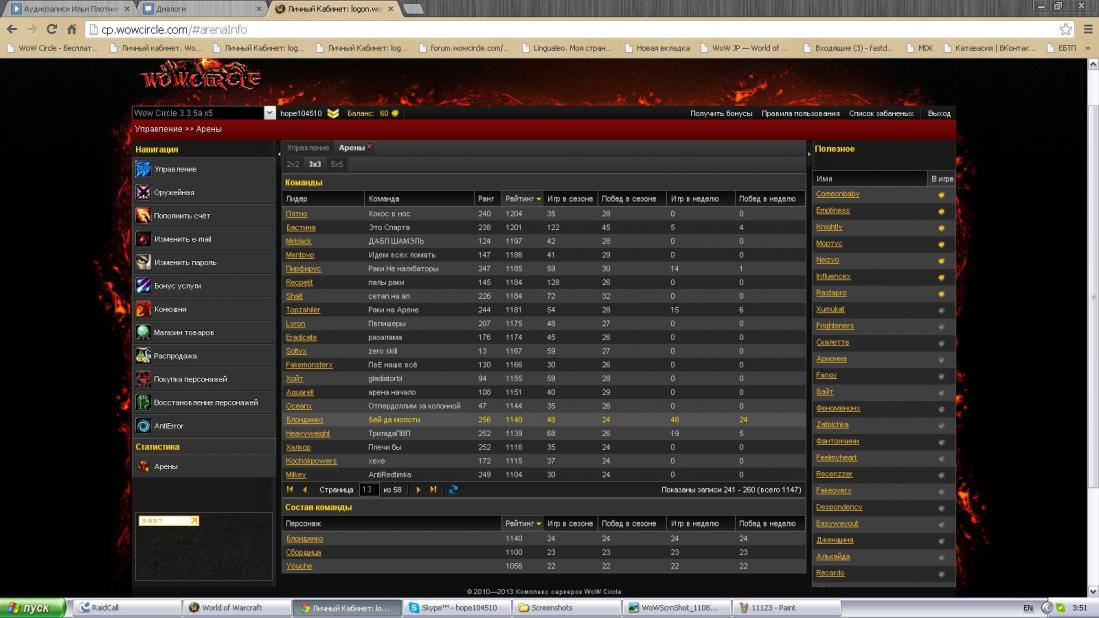Refresh the teams table with blue arrows icon
This screenshot has height=618, width=1099.
coord(453,490)
